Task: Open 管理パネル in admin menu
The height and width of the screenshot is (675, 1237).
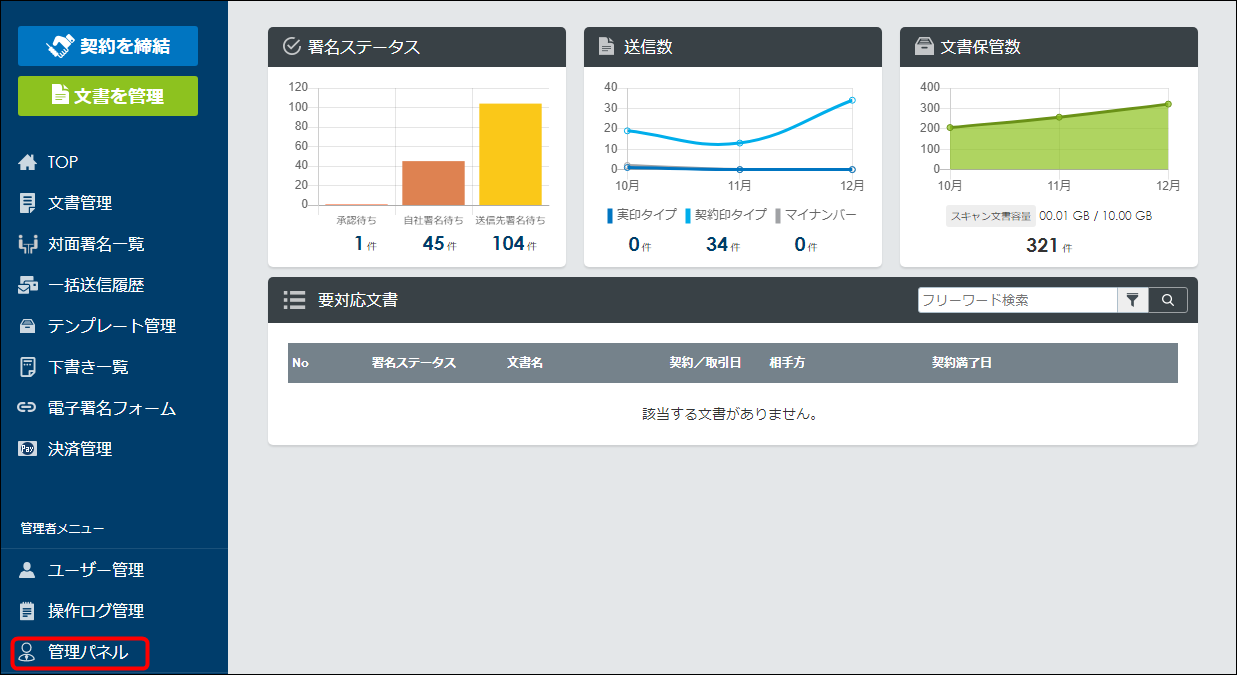Action: coord(87,653)
